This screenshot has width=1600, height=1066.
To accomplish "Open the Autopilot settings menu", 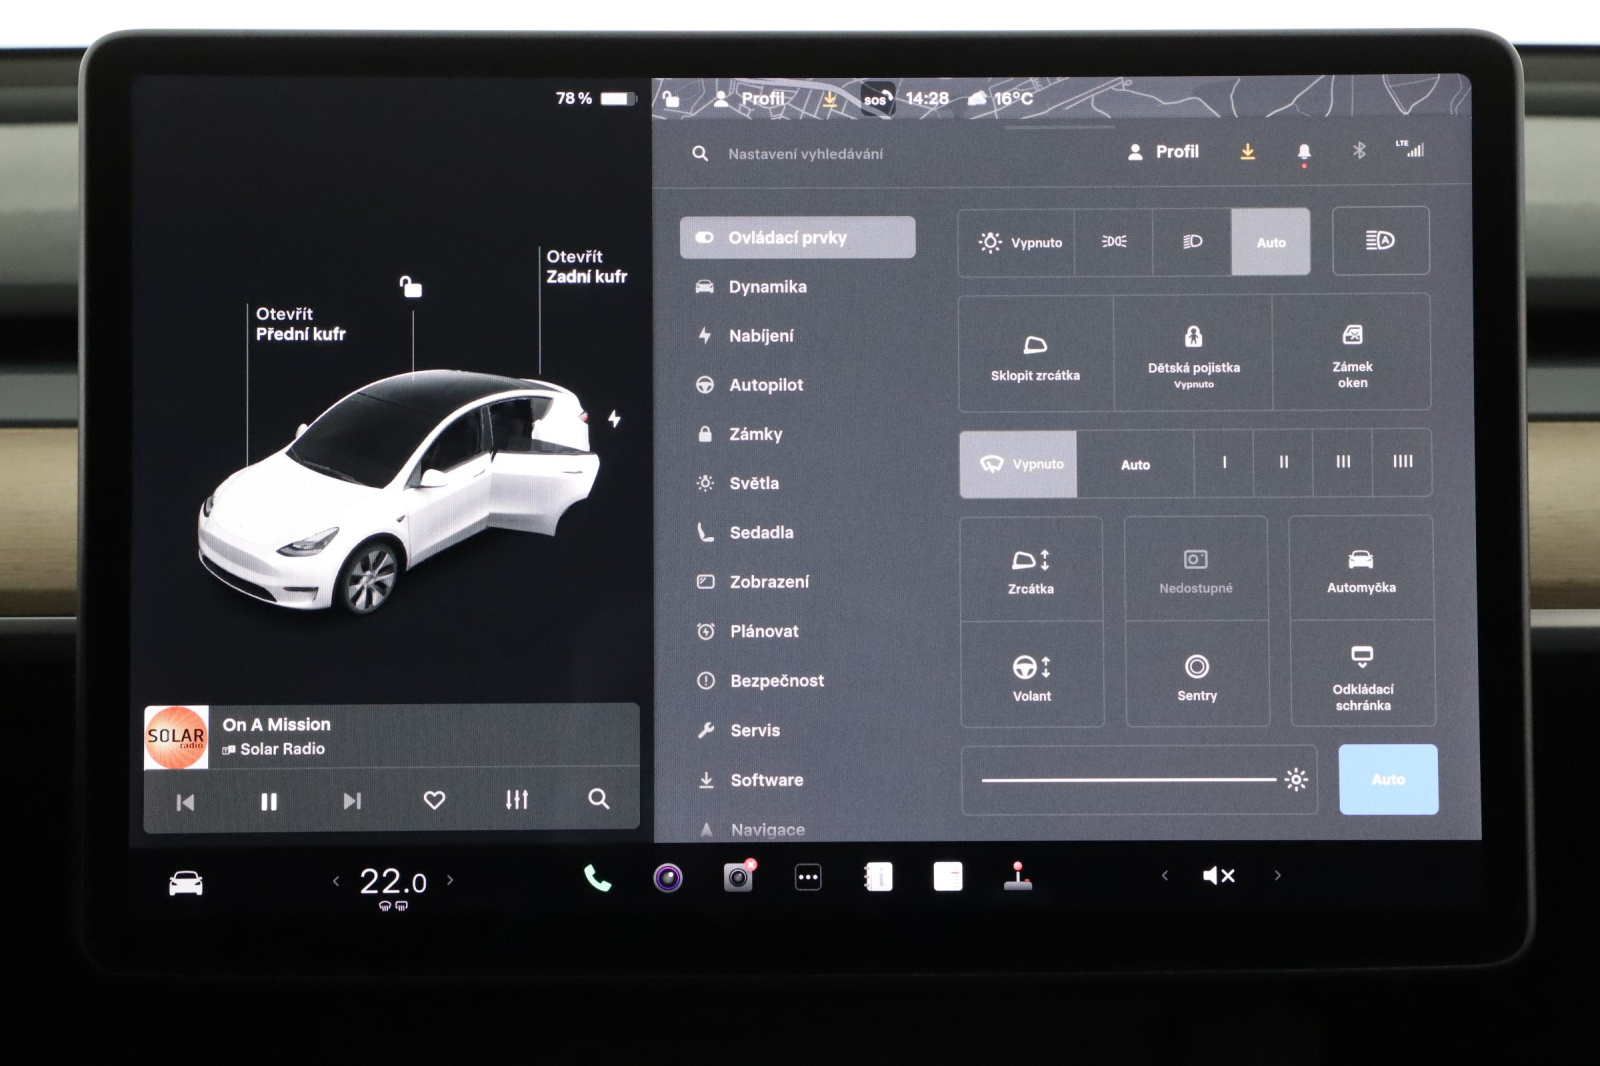I will [x=766, y=385].
